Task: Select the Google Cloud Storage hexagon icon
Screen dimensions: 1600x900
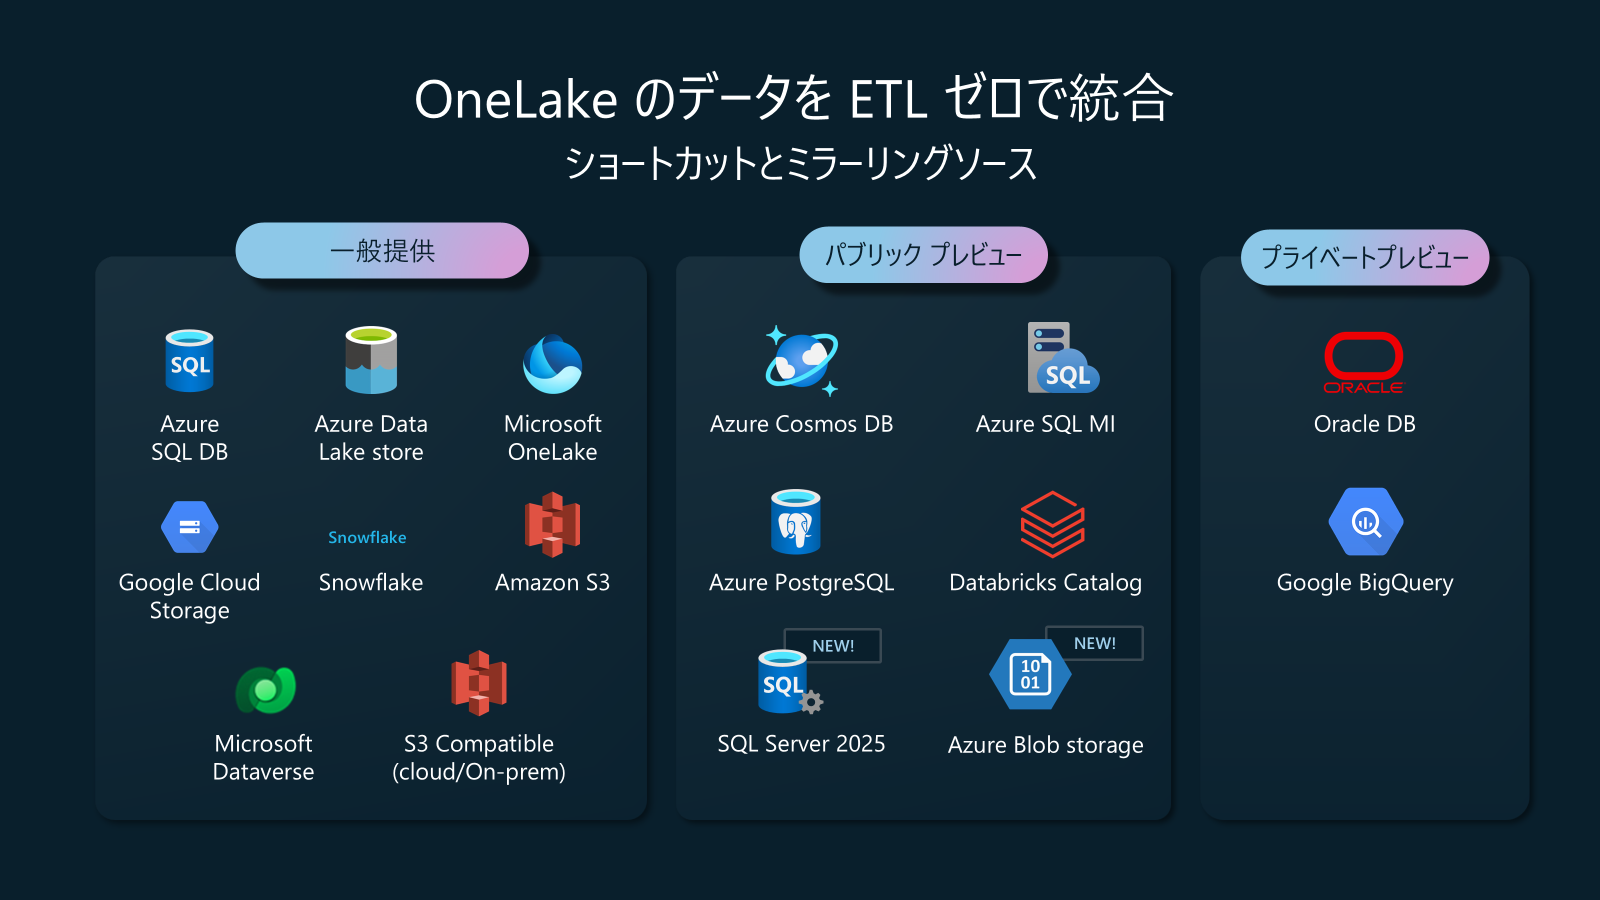Action: (x=190, y=527)
